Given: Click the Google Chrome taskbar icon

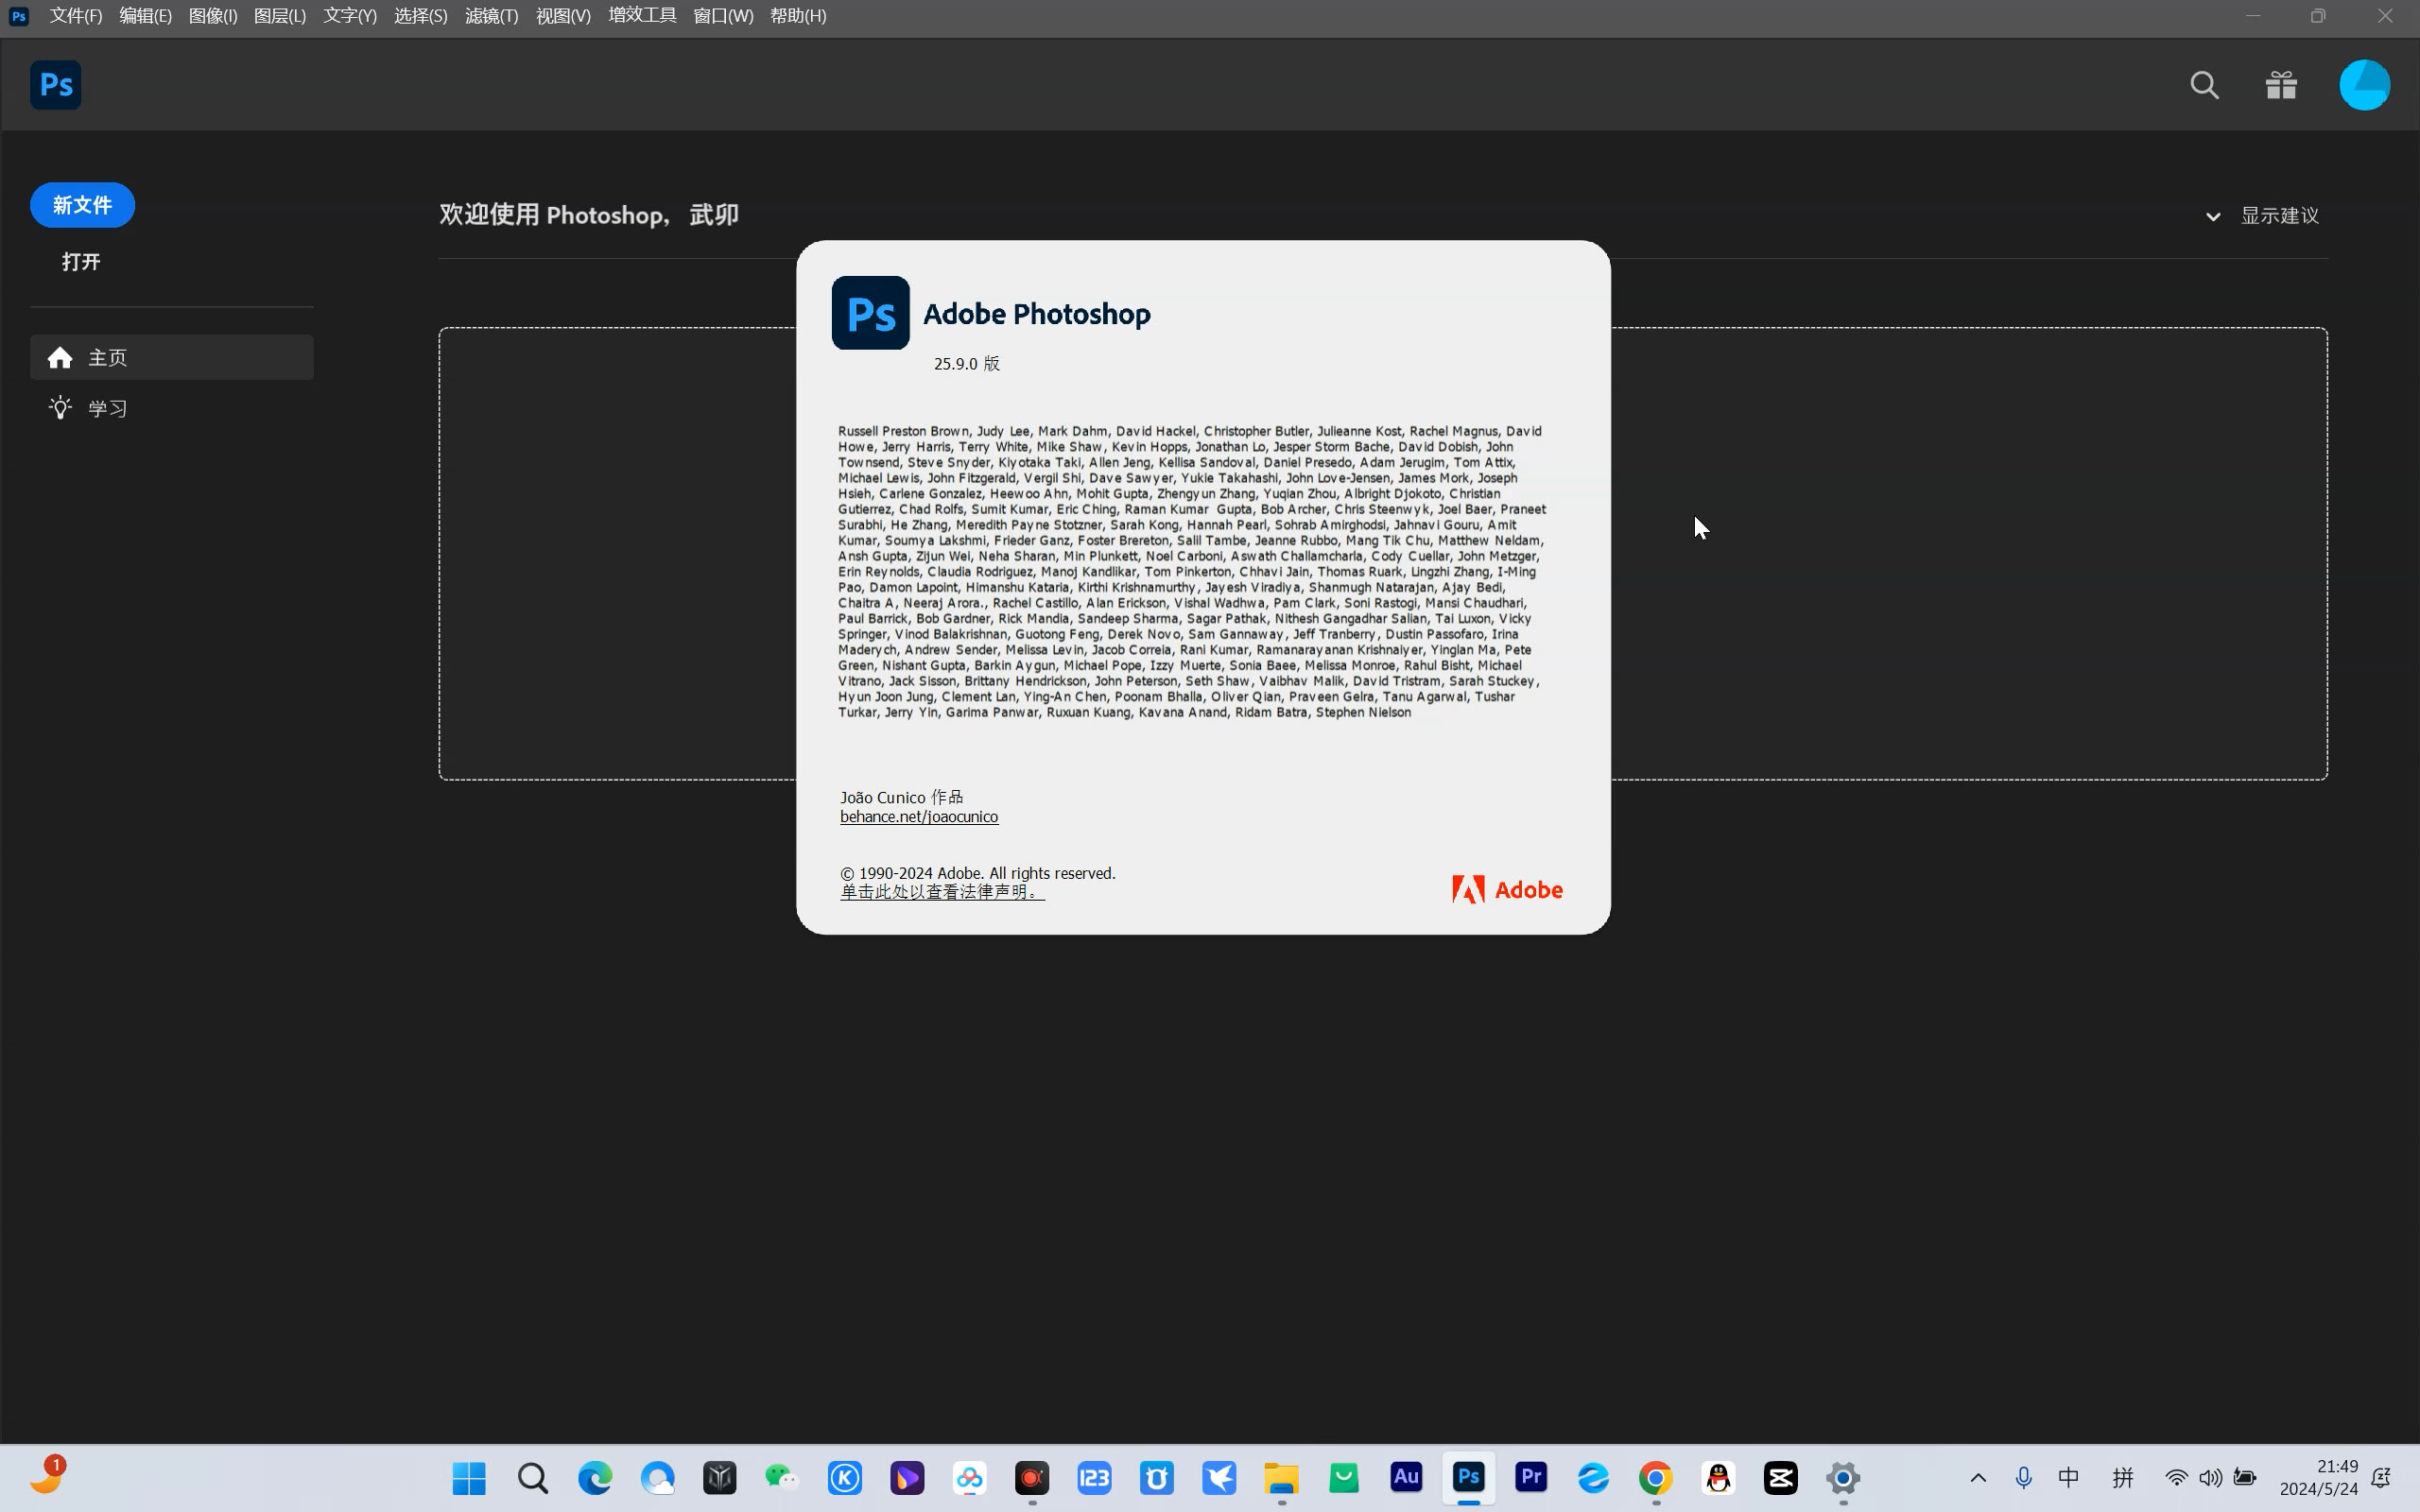Looking at the screenshot, I should [x=1655, y=1477].
